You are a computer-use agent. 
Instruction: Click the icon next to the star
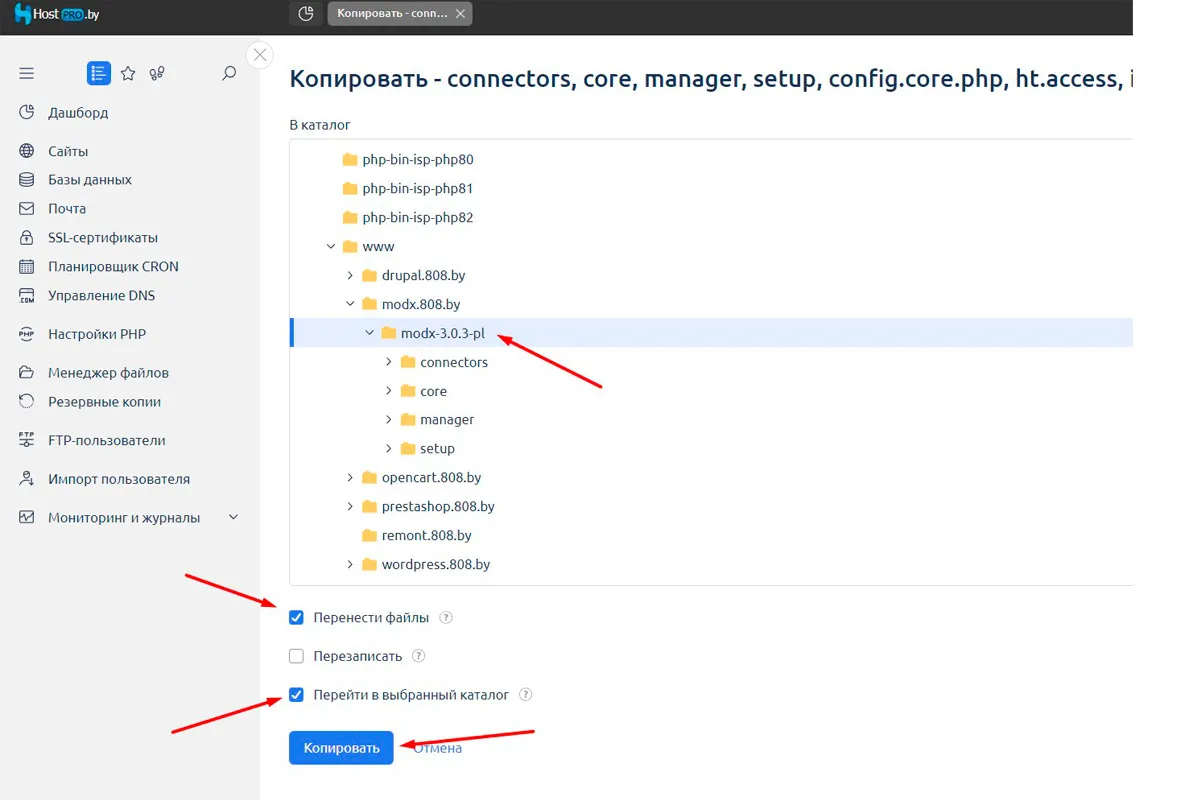pyautogui.click(x=157, y=73)
